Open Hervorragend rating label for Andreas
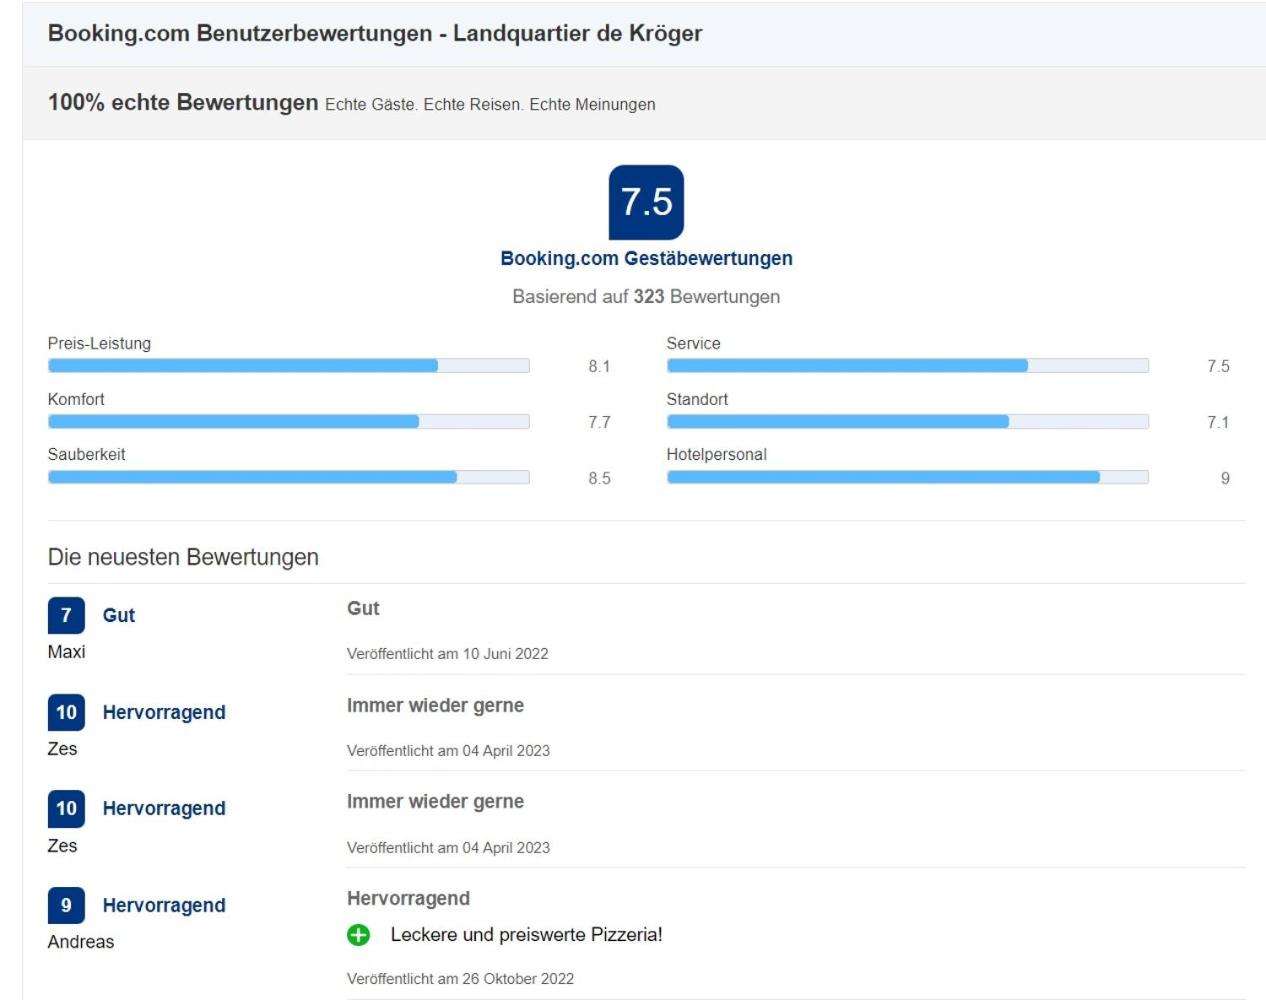 [x=164, y=905]
